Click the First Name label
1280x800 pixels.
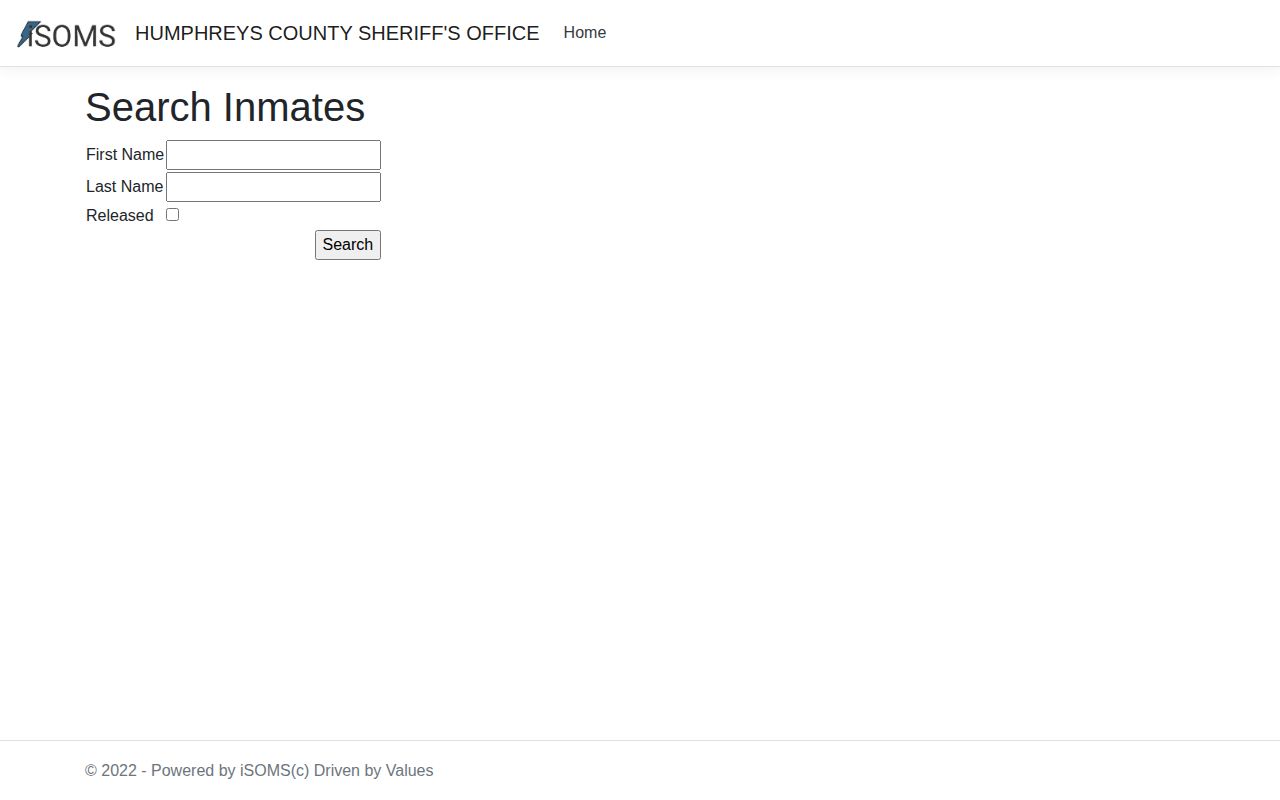[125, 155]
